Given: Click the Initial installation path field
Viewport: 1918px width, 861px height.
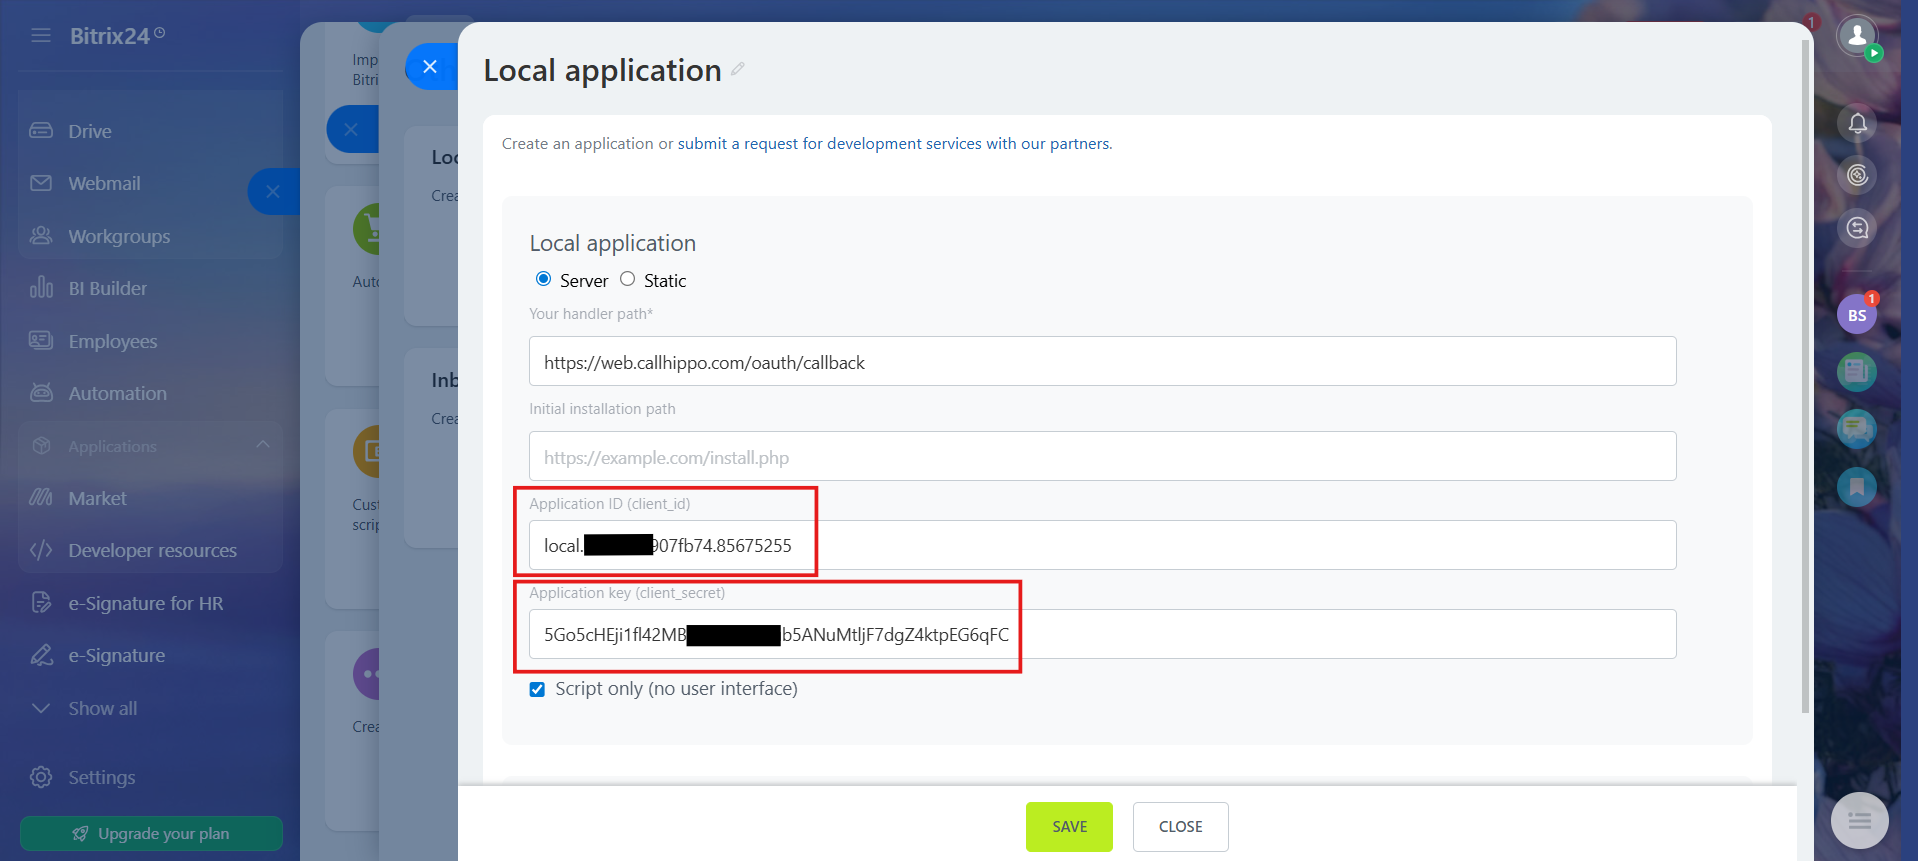Looking at the screenshot, I should pyautogui.click(x=1102, y=456).
